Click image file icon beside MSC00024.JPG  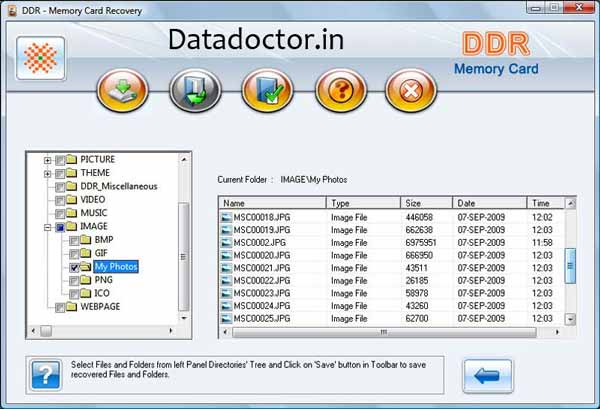[x=226, y=306]
